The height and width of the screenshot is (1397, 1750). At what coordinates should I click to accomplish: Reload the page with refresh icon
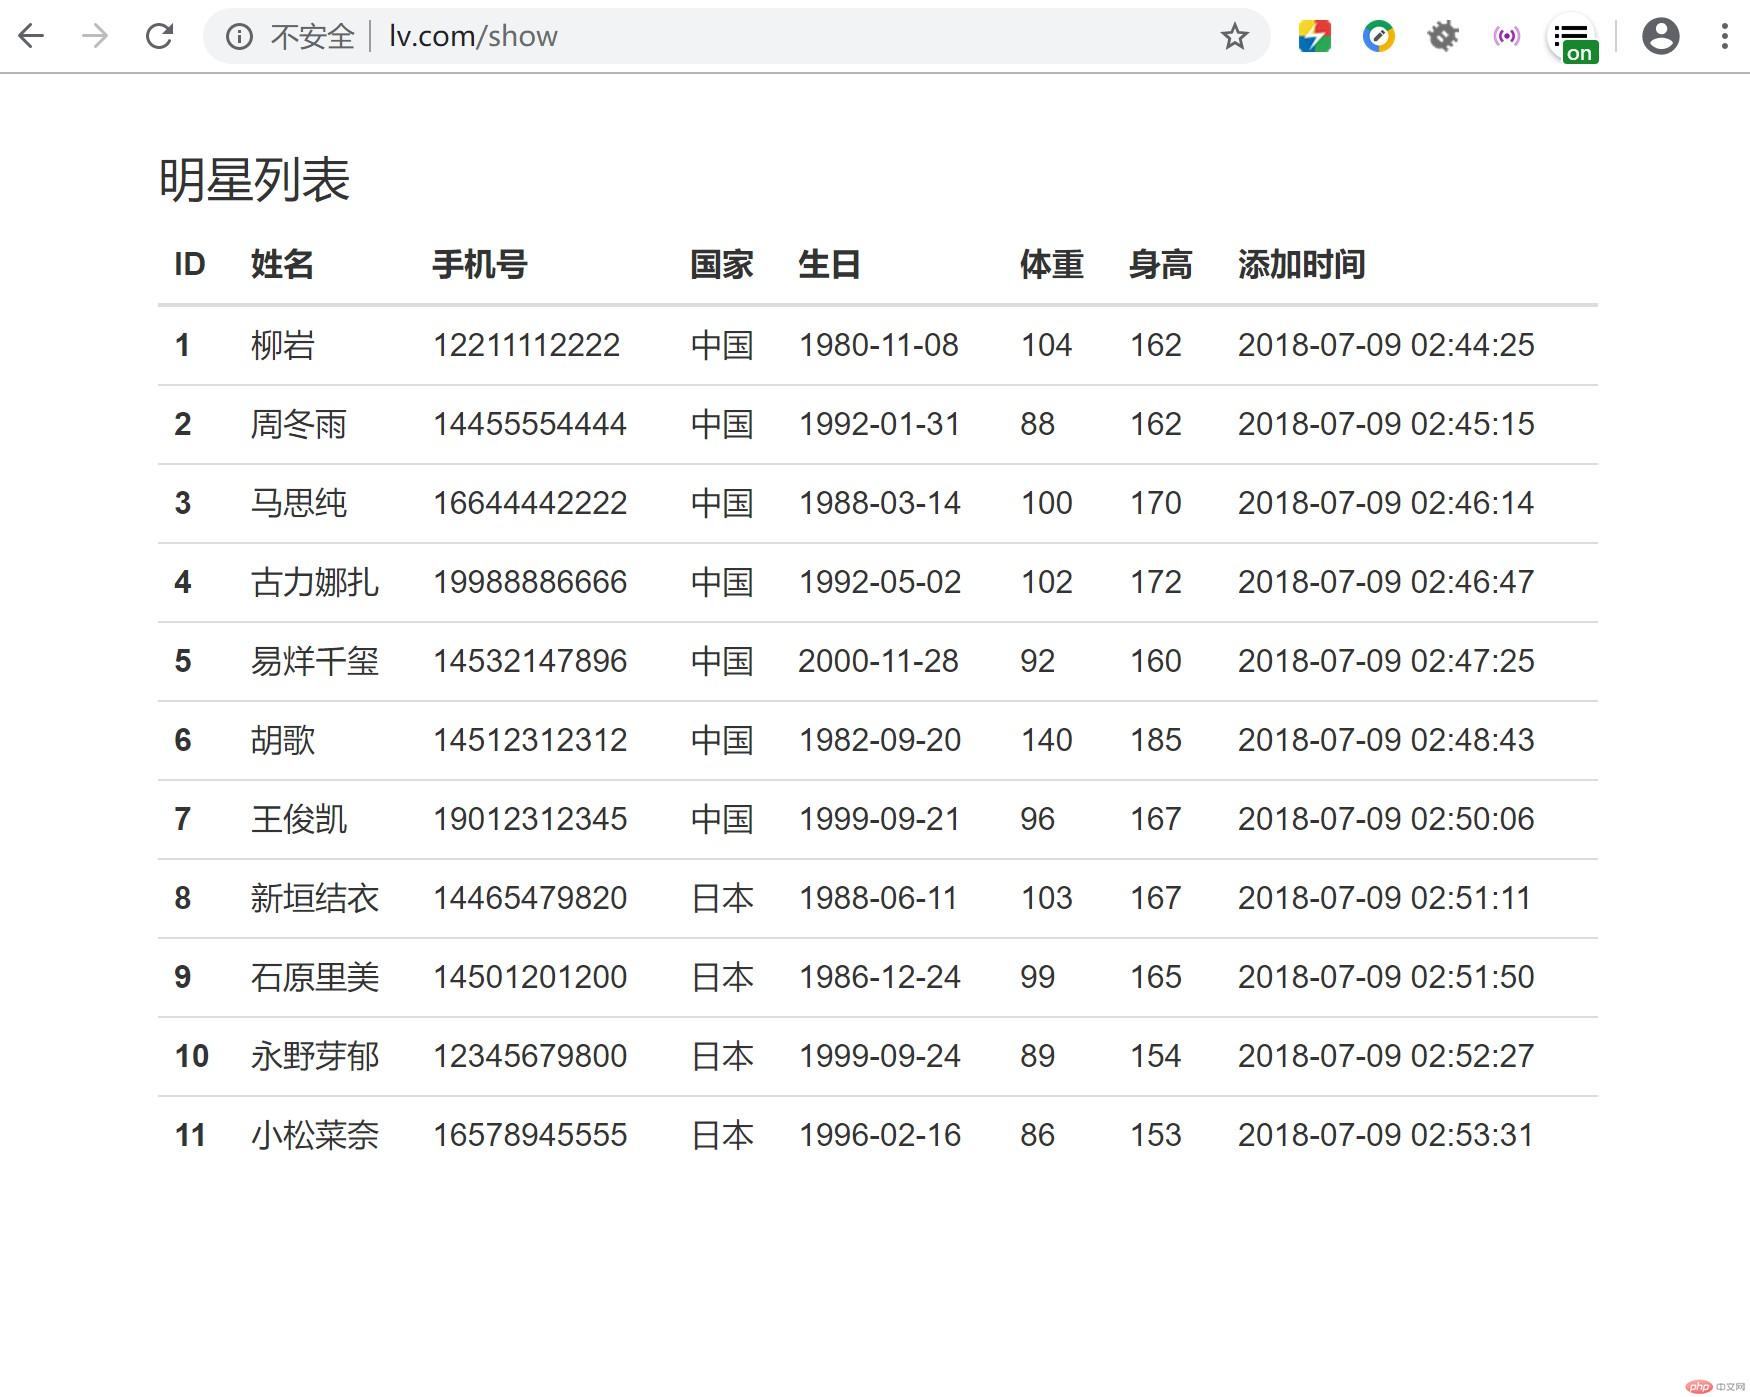click(159, 36)
